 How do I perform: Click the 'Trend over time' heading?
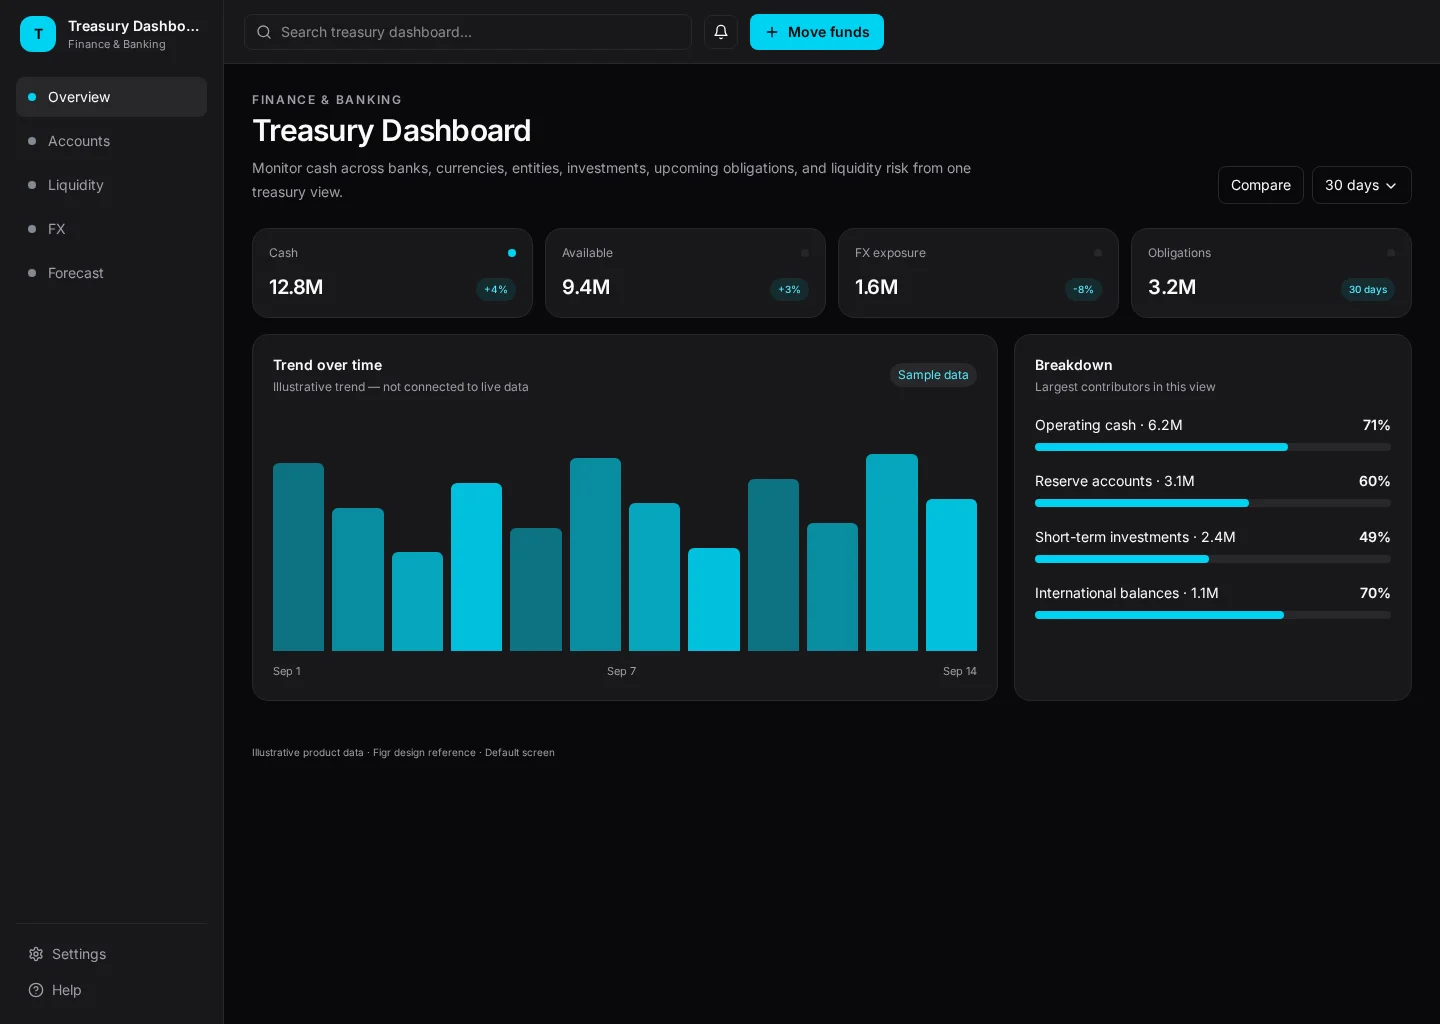point(327,365)
